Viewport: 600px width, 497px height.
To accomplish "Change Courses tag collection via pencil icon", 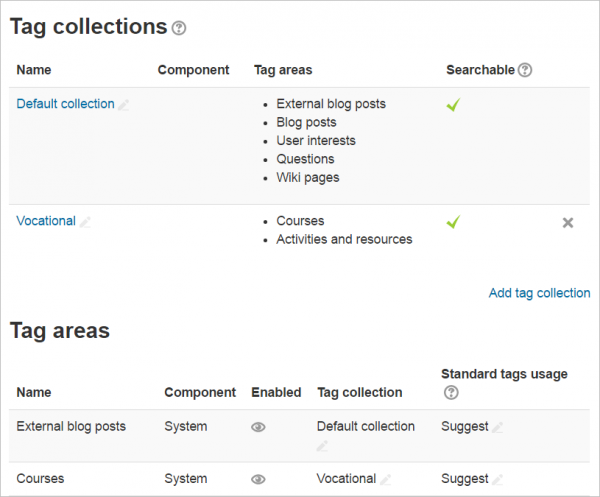I will tap(385, 480).
